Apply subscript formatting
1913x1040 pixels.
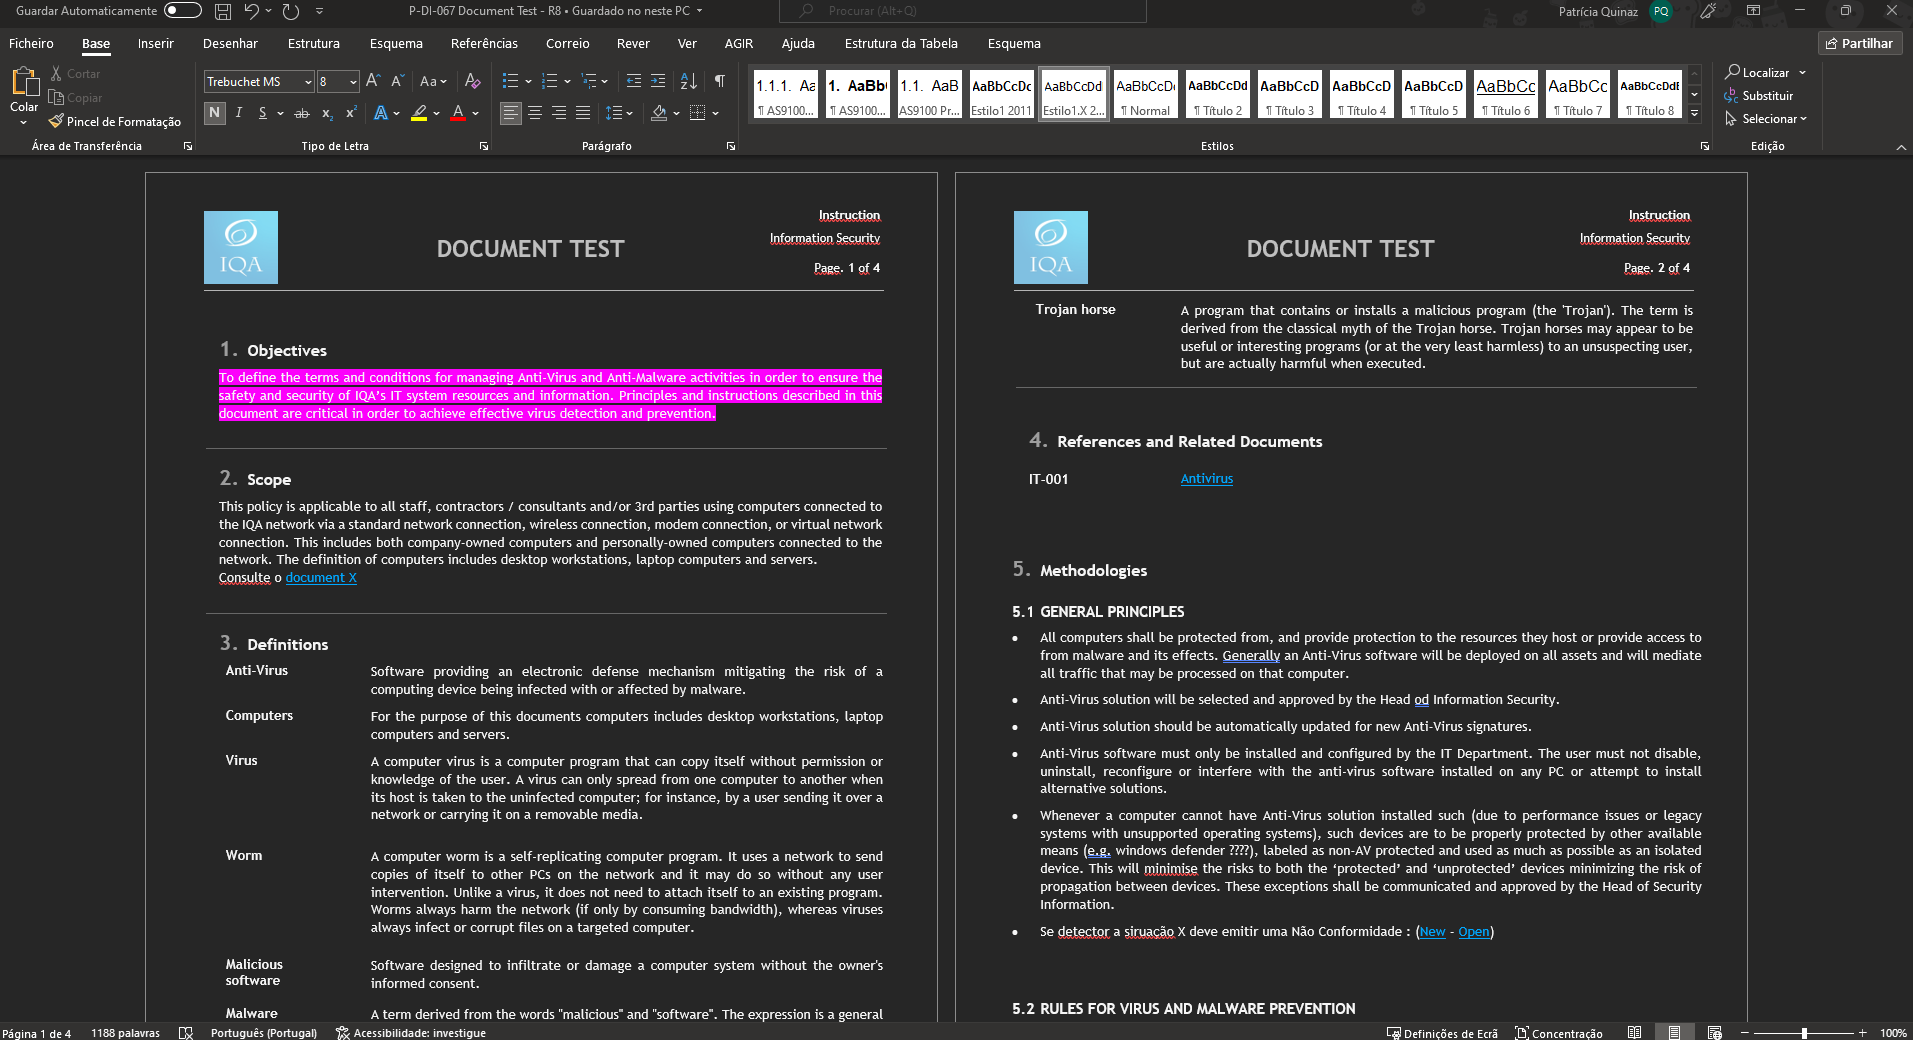327,113
